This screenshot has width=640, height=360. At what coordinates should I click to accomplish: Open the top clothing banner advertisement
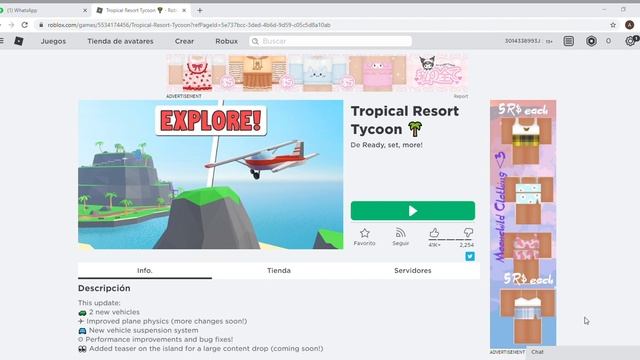317,74
